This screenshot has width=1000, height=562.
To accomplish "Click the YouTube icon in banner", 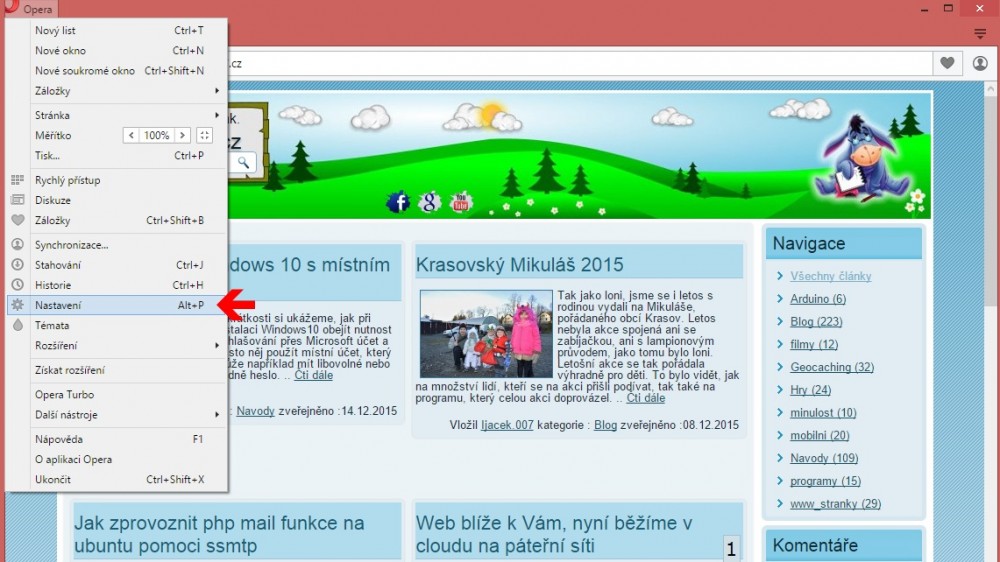I will tap(461, 202).
